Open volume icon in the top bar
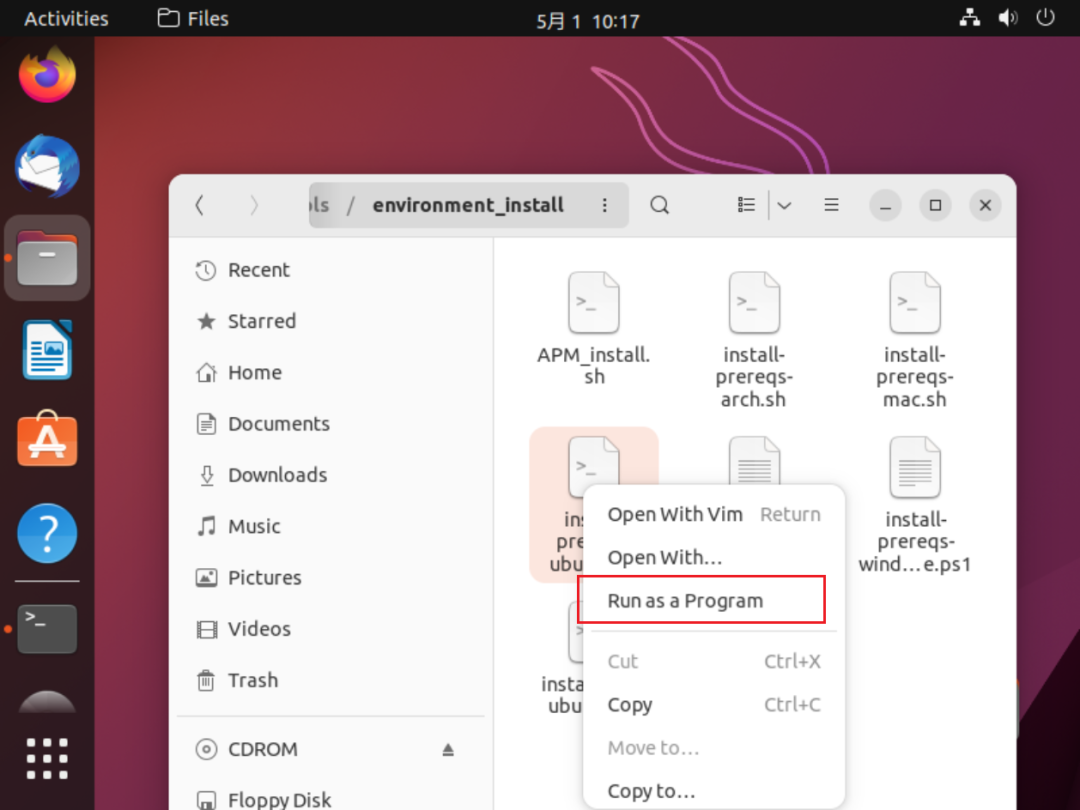Image resolution: width=1080 pixels, height=810 pixels. [1008, 18]
